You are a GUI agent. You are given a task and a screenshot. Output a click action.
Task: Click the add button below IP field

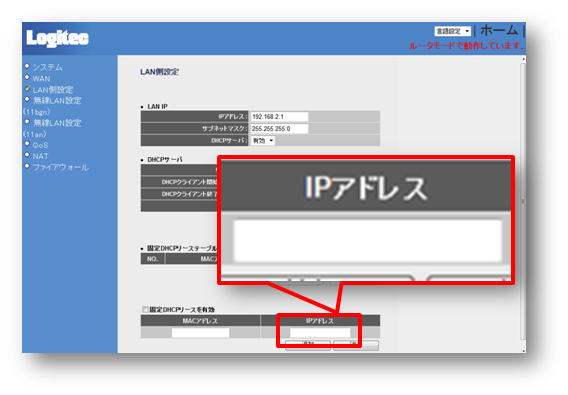tap(308, 344)
